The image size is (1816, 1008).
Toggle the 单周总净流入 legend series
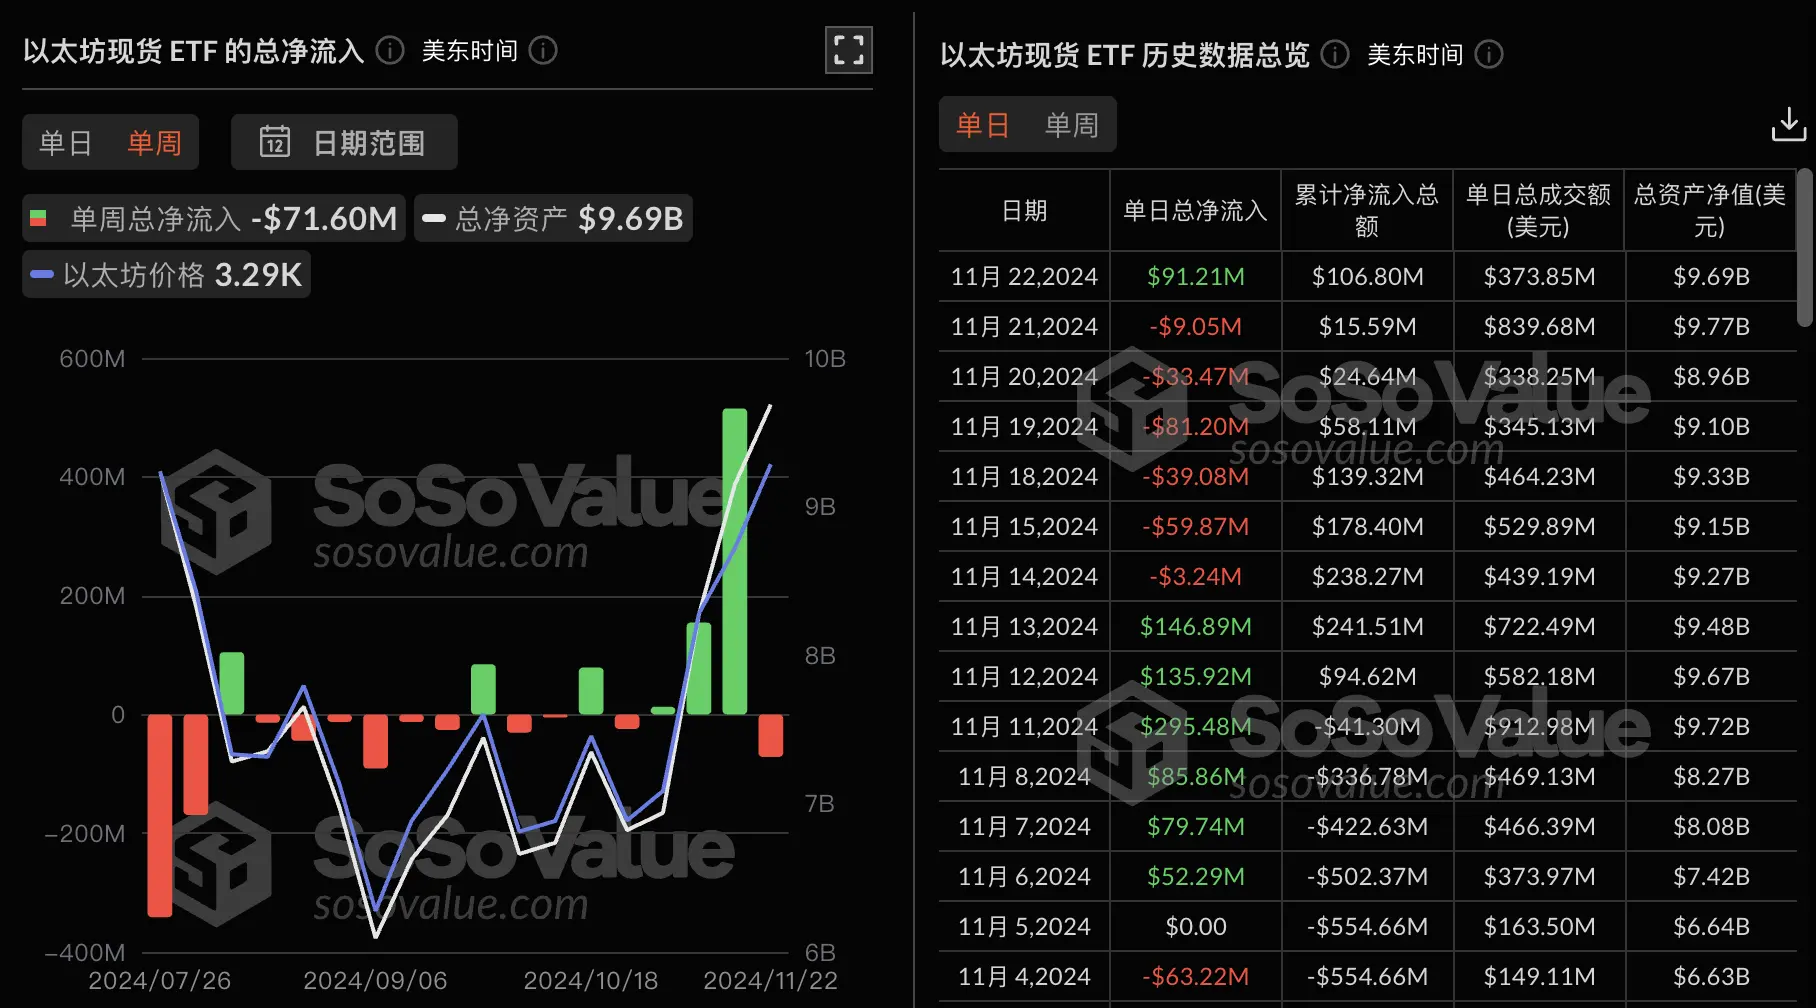212,218
